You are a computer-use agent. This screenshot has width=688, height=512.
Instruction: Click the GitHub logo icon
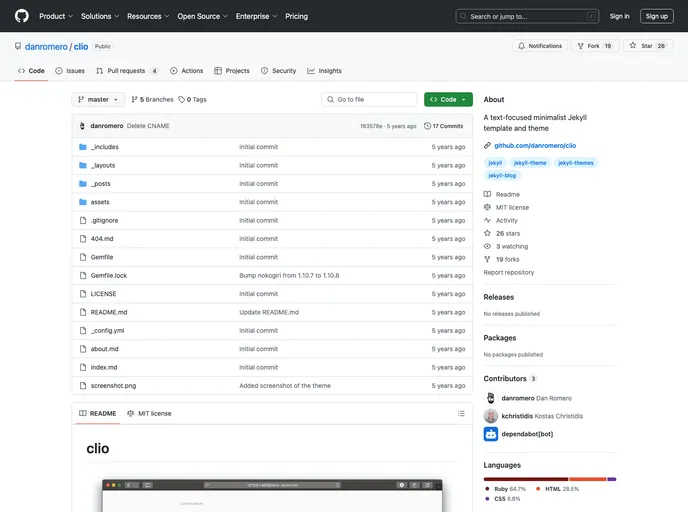click(x=22, y=16)
